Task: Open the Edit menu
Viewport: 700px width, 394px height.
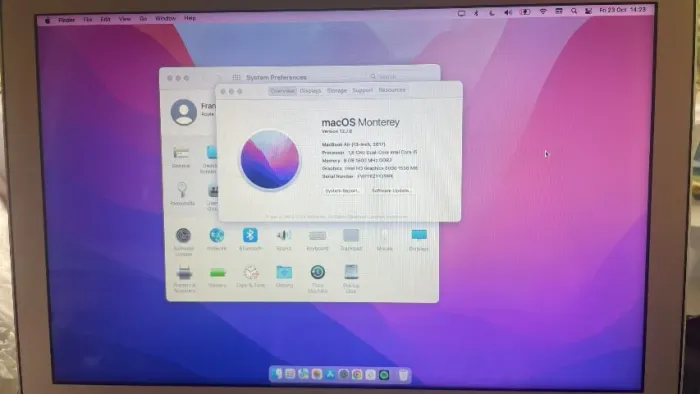Action: click(x=105, y=19)
